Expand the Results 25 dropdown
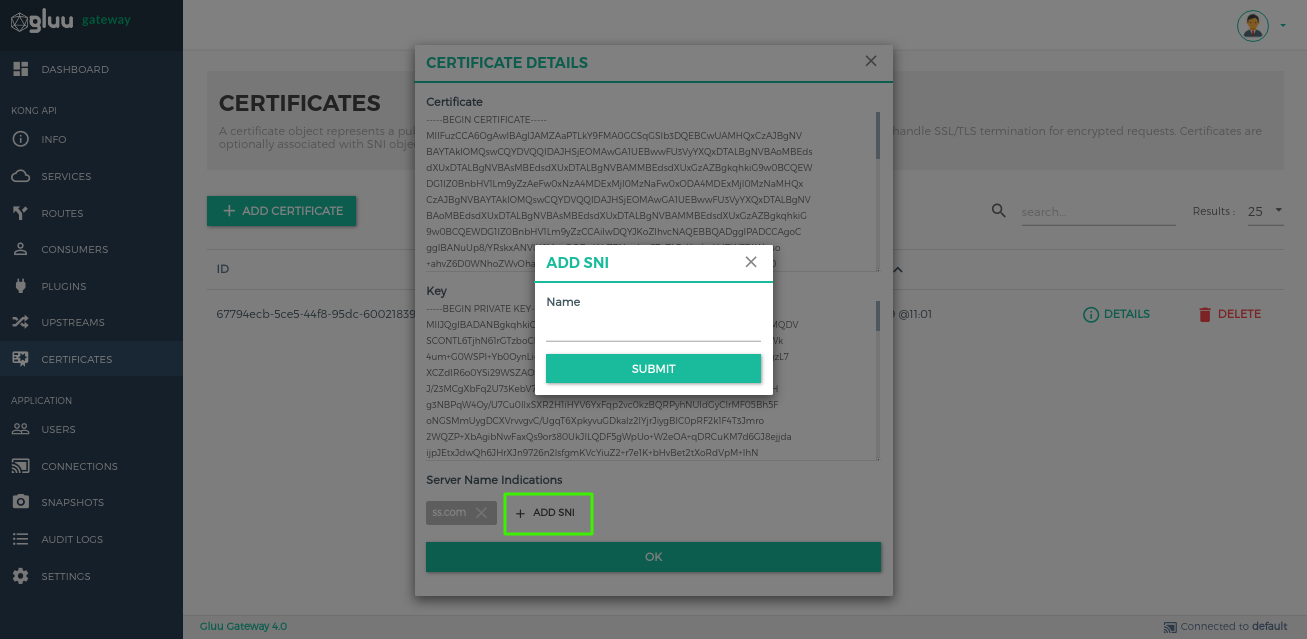Screen dimensions: 1307x639 point(1265,211)
